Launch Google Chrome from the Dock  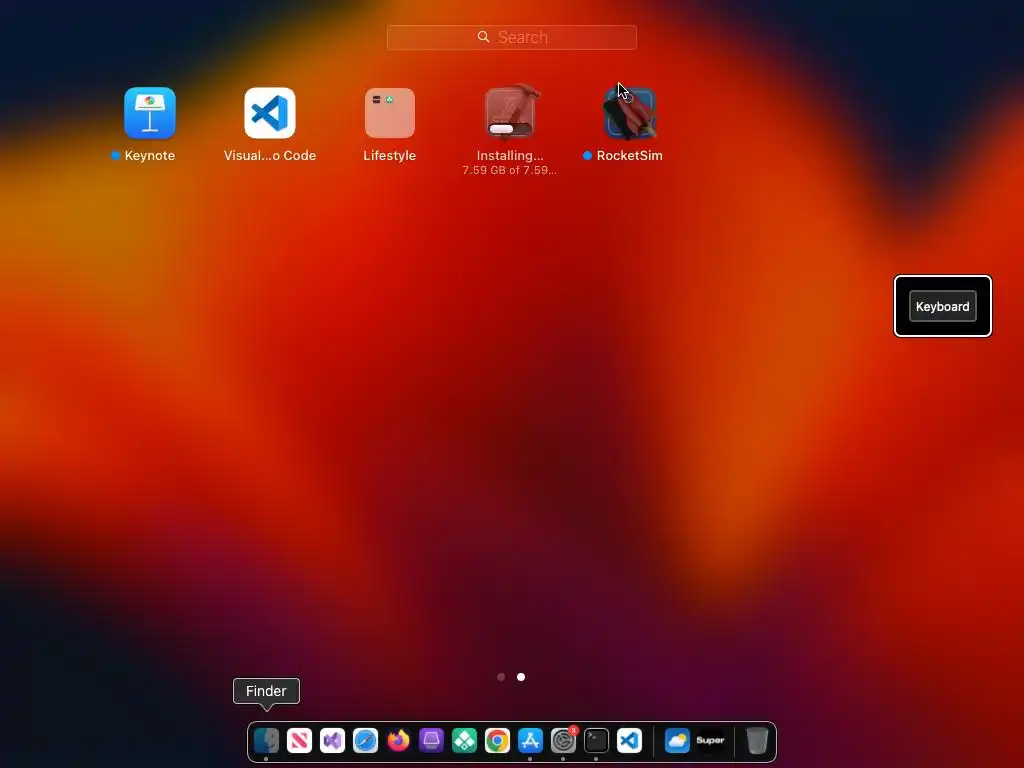[497, 741]
